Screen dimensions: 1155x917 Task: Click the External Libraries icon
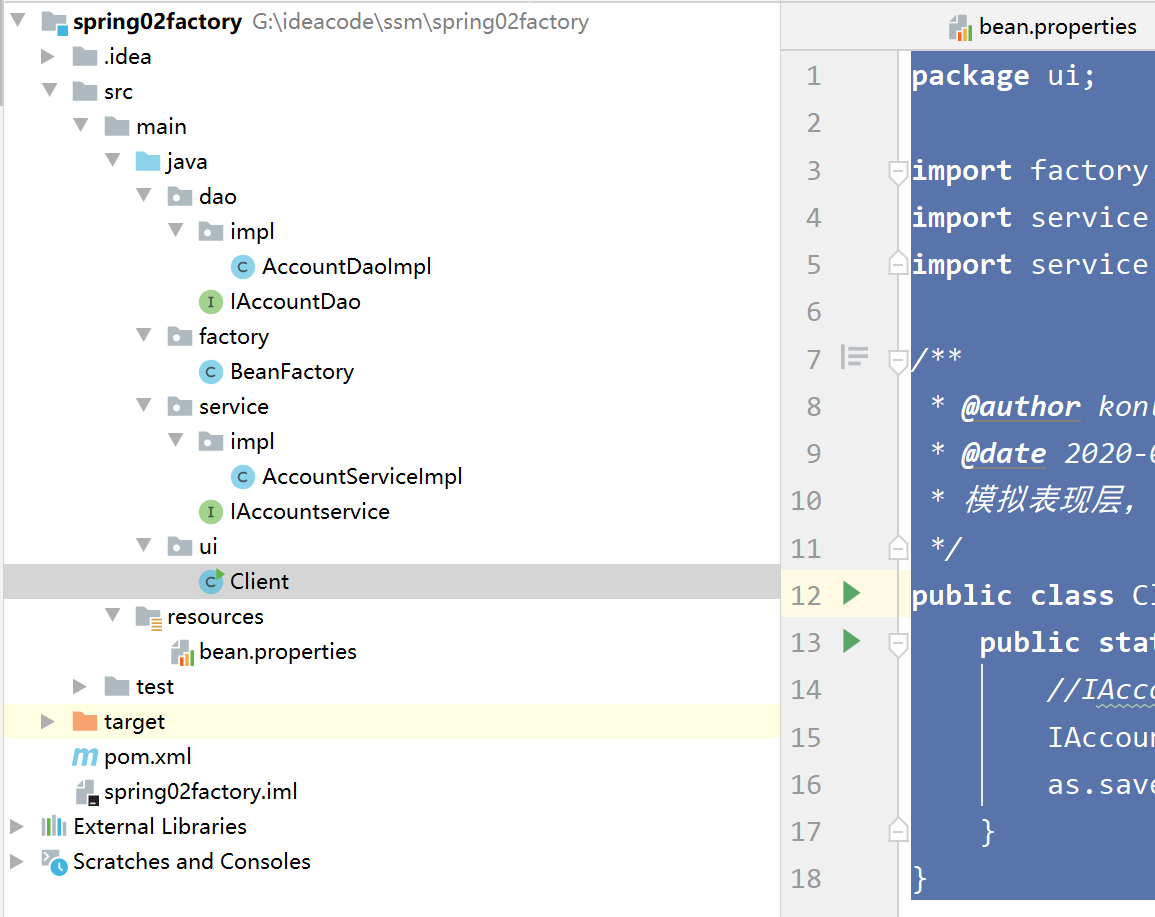pos(53,826)
